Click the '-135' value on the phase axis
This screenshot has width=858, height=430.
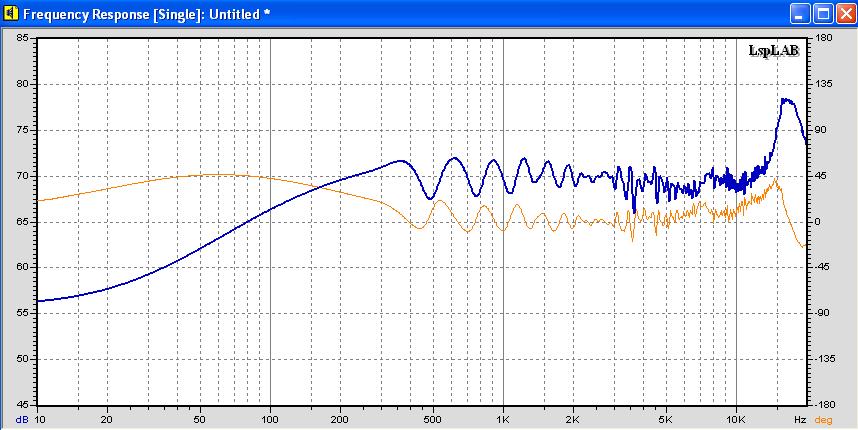(824, 359)
